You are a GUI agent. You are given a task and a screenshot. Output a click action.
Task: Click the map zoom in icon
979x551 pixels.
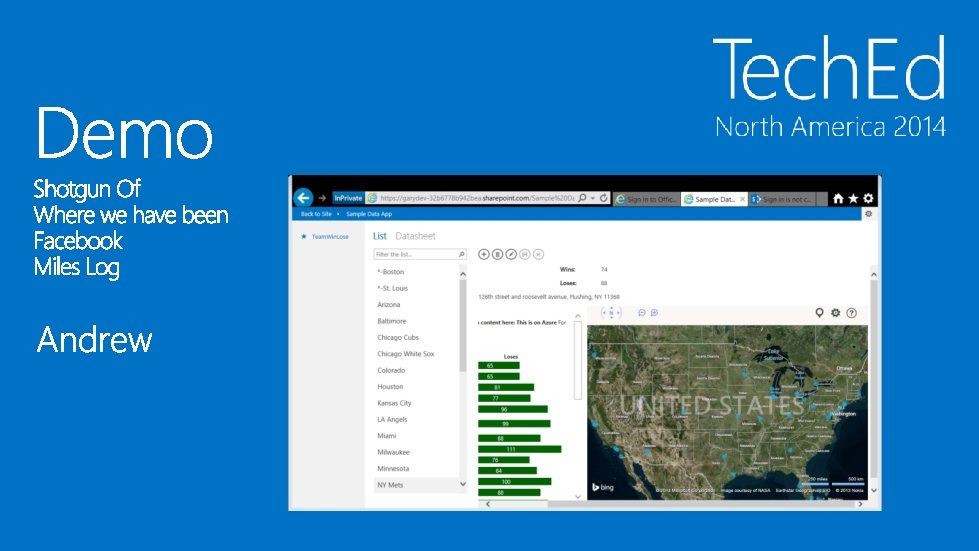654,313
